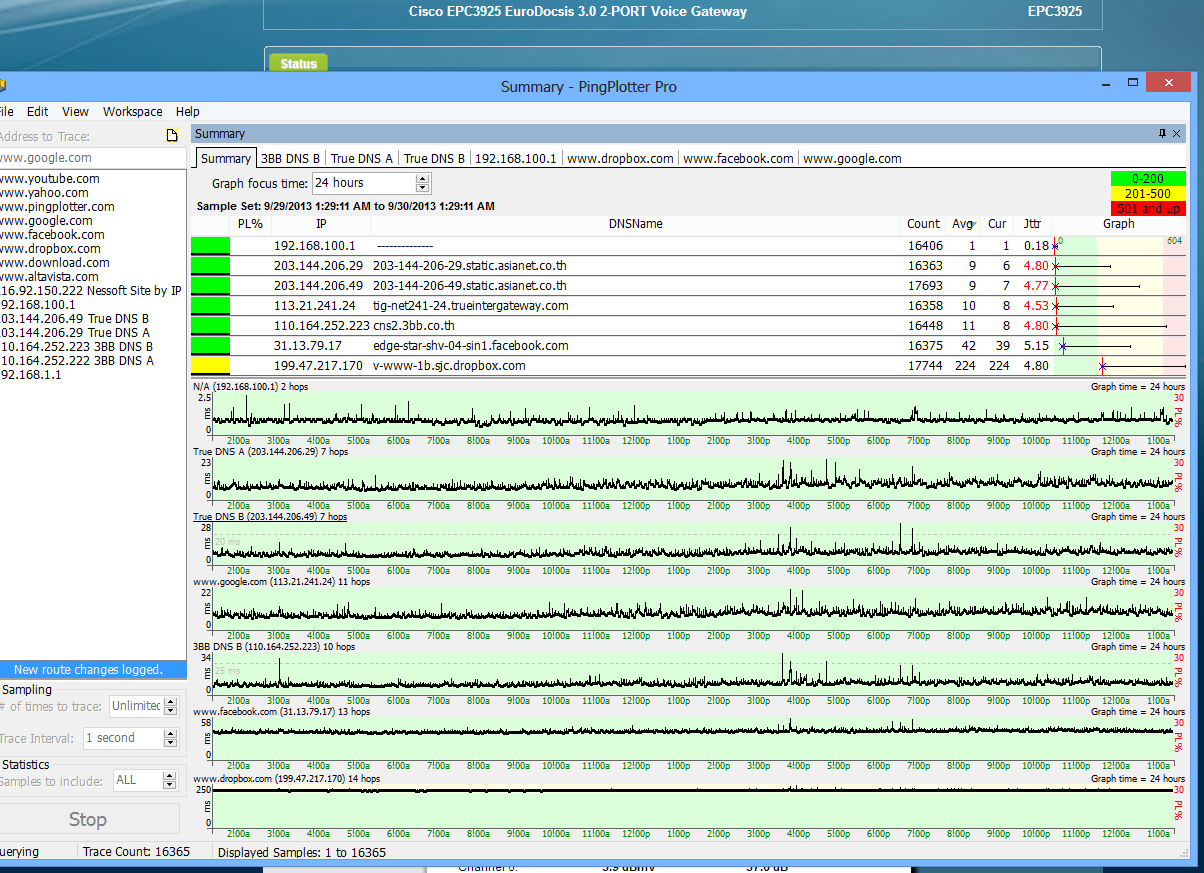Image resolution: width=1204 pixels, height=873 pixels.
Task: Pin the Summary panel with the pushpin icon
Action: click(x=1162, y=133)
